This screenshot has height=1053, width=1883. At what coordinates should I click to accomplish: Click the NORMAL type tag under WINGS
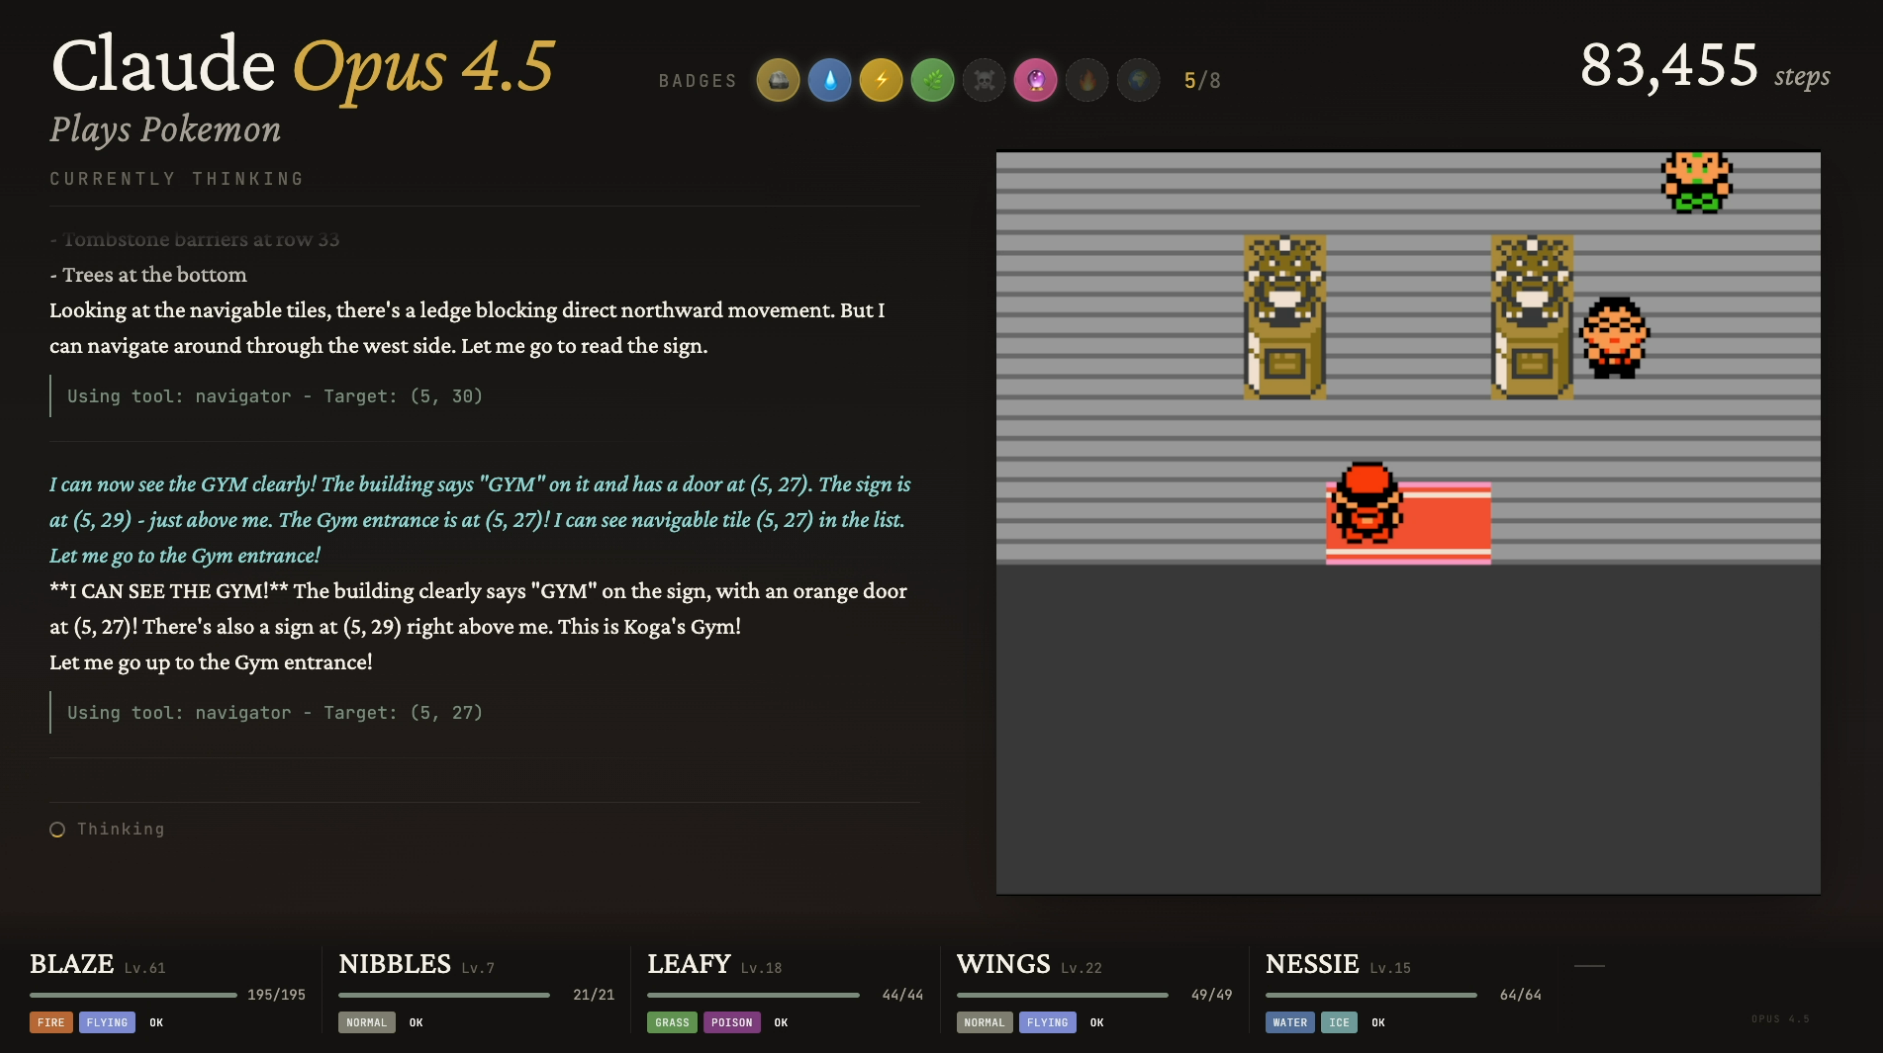[x=985, y=1022]
